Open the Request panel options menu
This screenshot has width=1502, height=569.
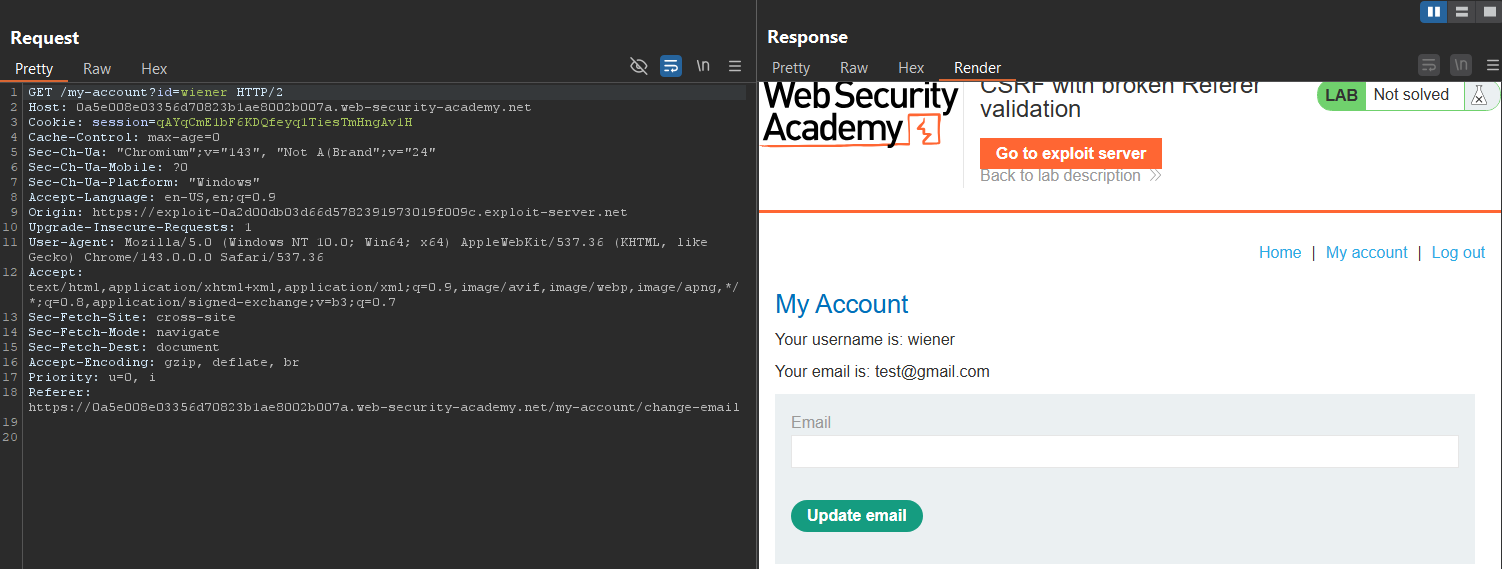[x=735, y=66]
